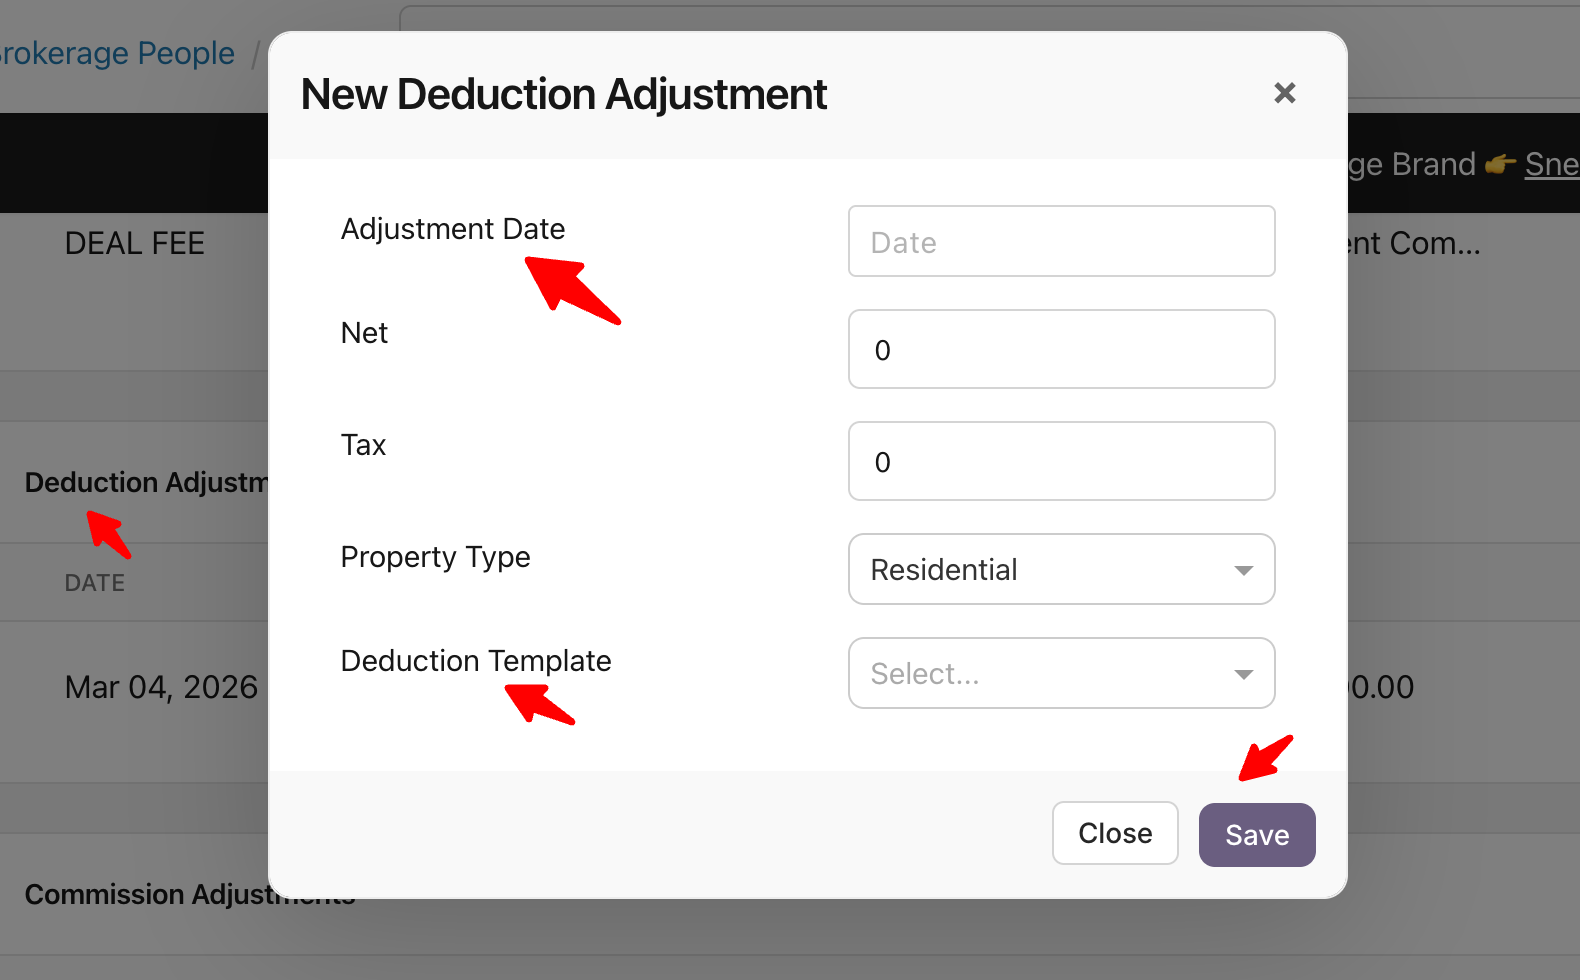The image size is (1580, 980).
Task: Focus the Net amount field
Action: pos(1061,350)
